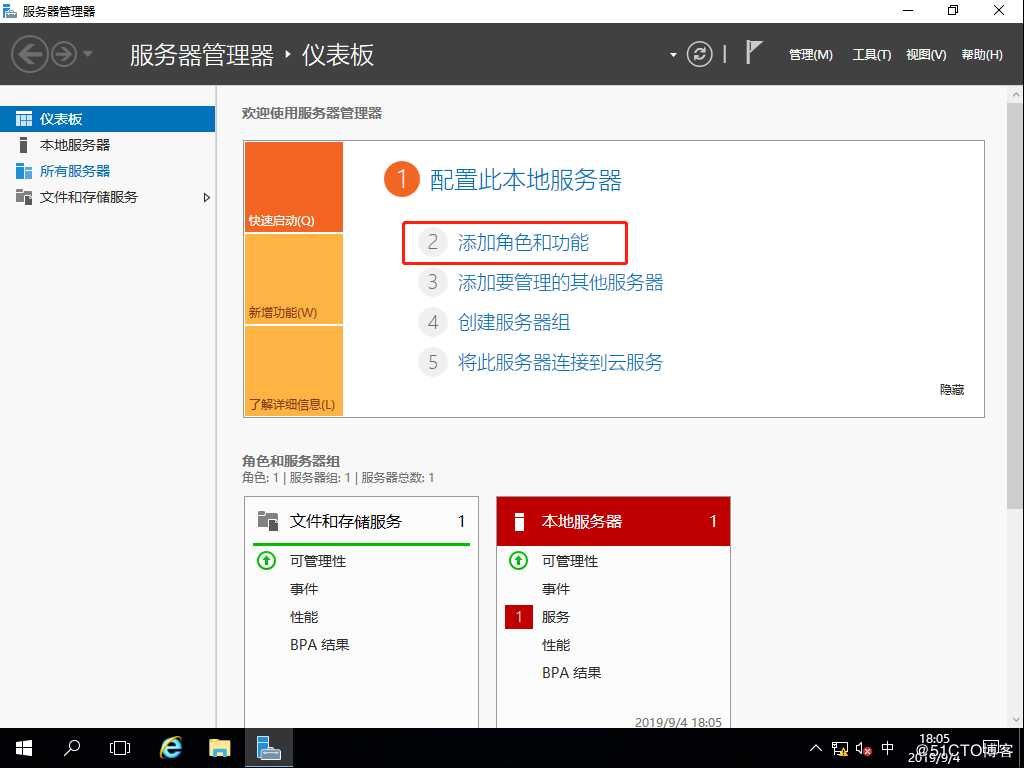The height and width of the screenshot is (768, 1024).
Task: Click BPA 结果 under 本地服务器 tile
Action: click(571, 673)
